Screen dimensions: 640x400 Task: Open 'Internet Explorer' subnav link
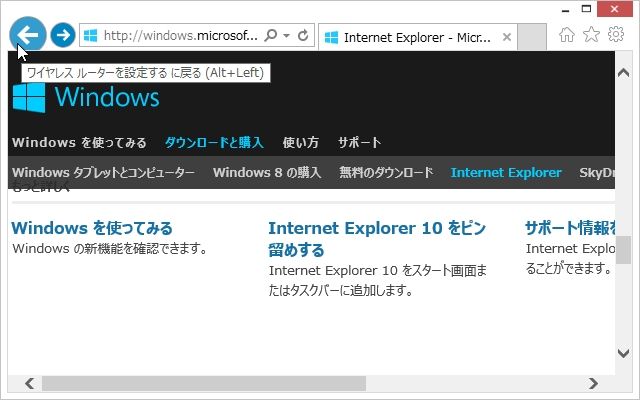click(506, 172)
